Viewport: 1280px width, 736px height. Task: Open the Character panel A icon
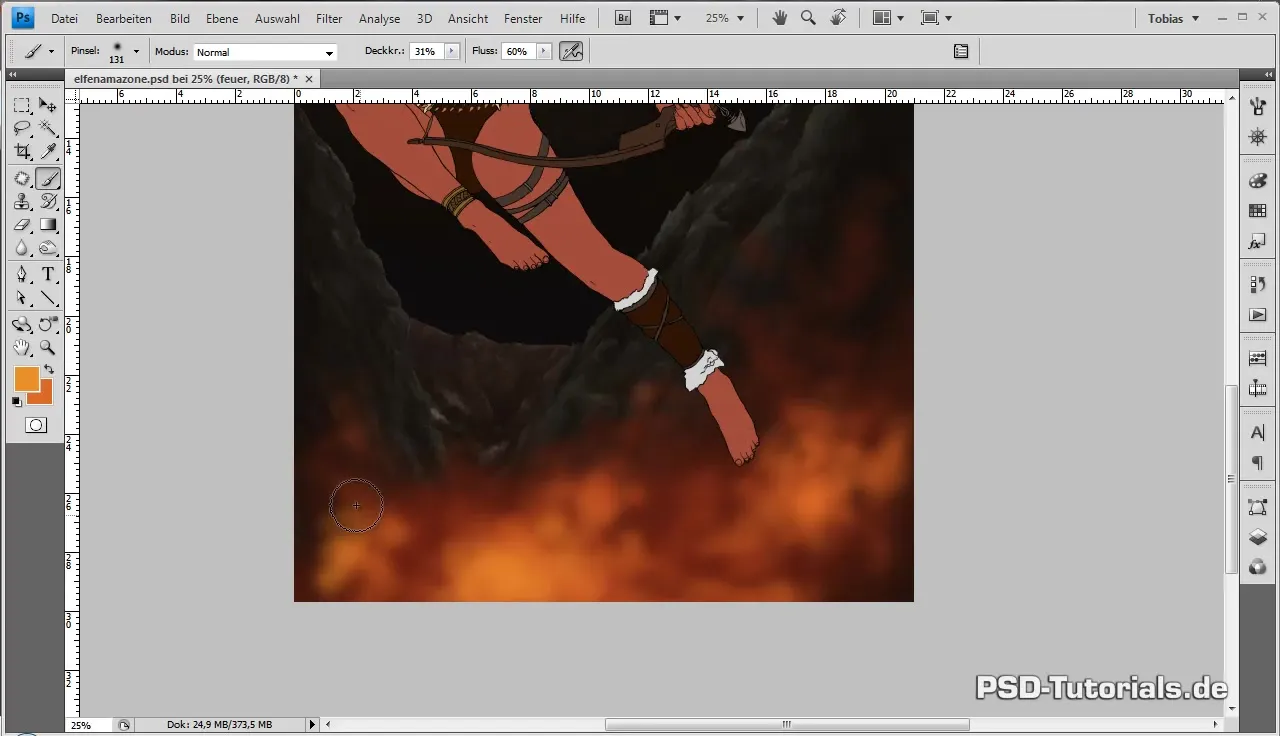point(1258,433)
